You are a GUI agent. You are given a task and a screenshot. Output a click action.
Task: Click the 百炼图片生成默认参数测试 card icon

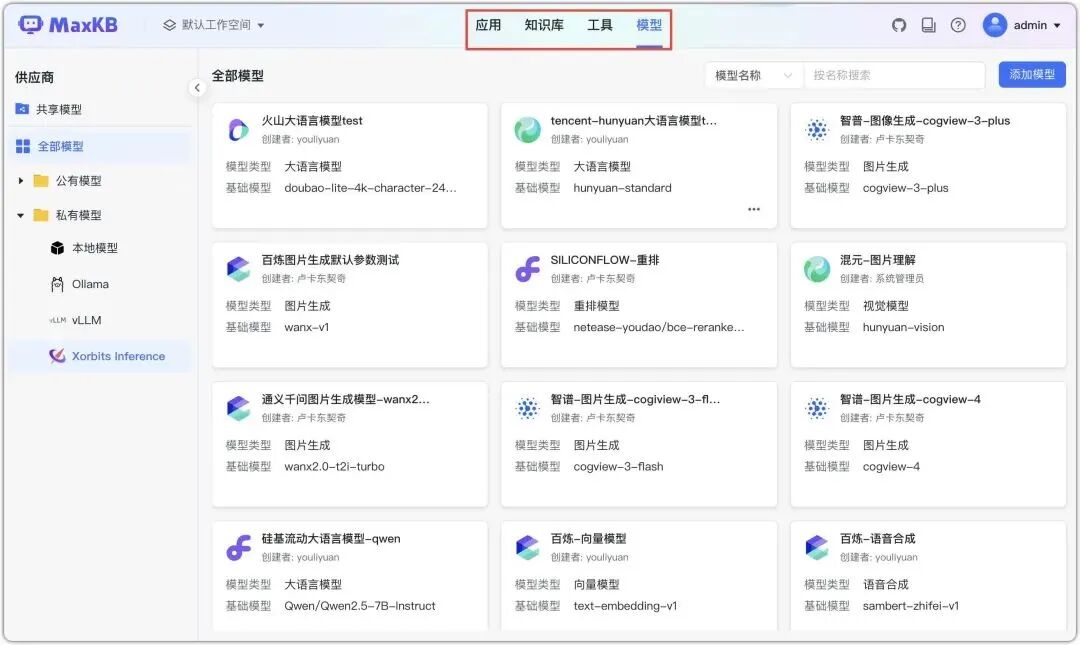pos(238,269)
